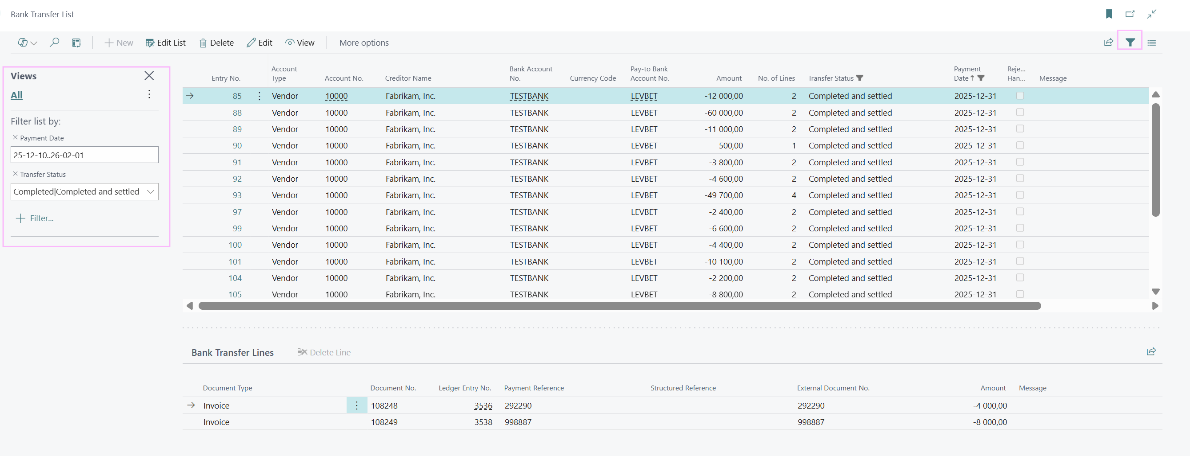The image size is (1190, 456).
Task: Open More options menu
Action: [x=364, y=42]
